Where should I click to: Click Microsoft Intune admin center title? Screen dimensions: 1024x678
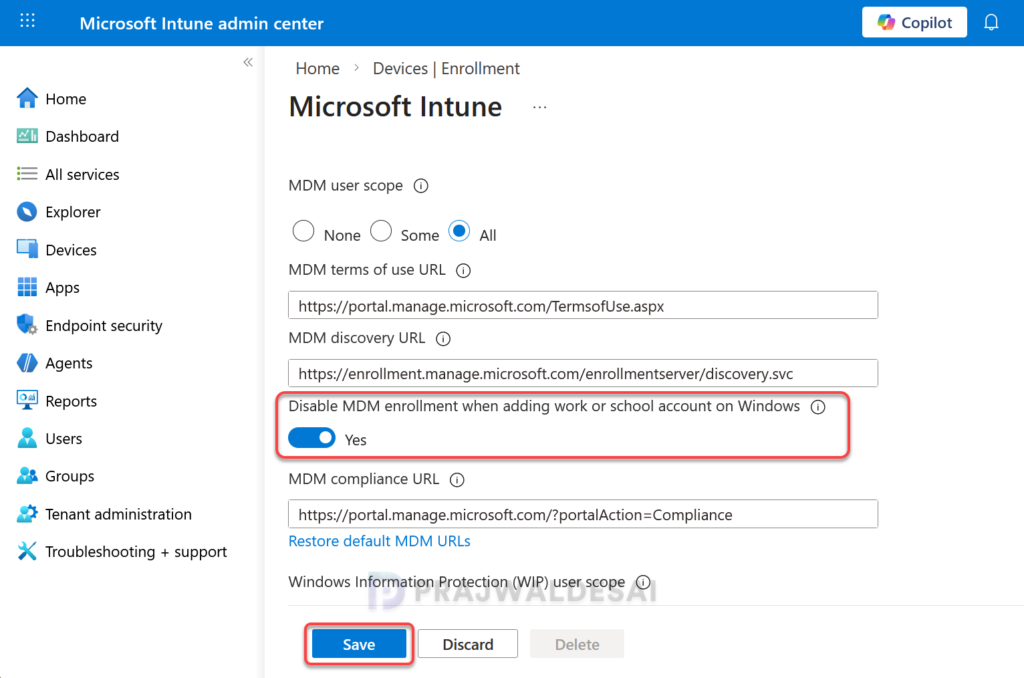coord(201,24)
